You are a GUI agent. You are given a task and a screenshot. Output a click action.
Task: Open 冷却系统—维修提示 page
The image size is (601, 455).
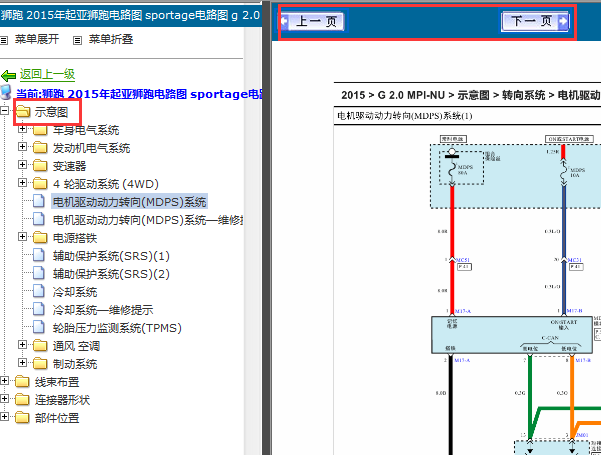(x=103, y=310)
